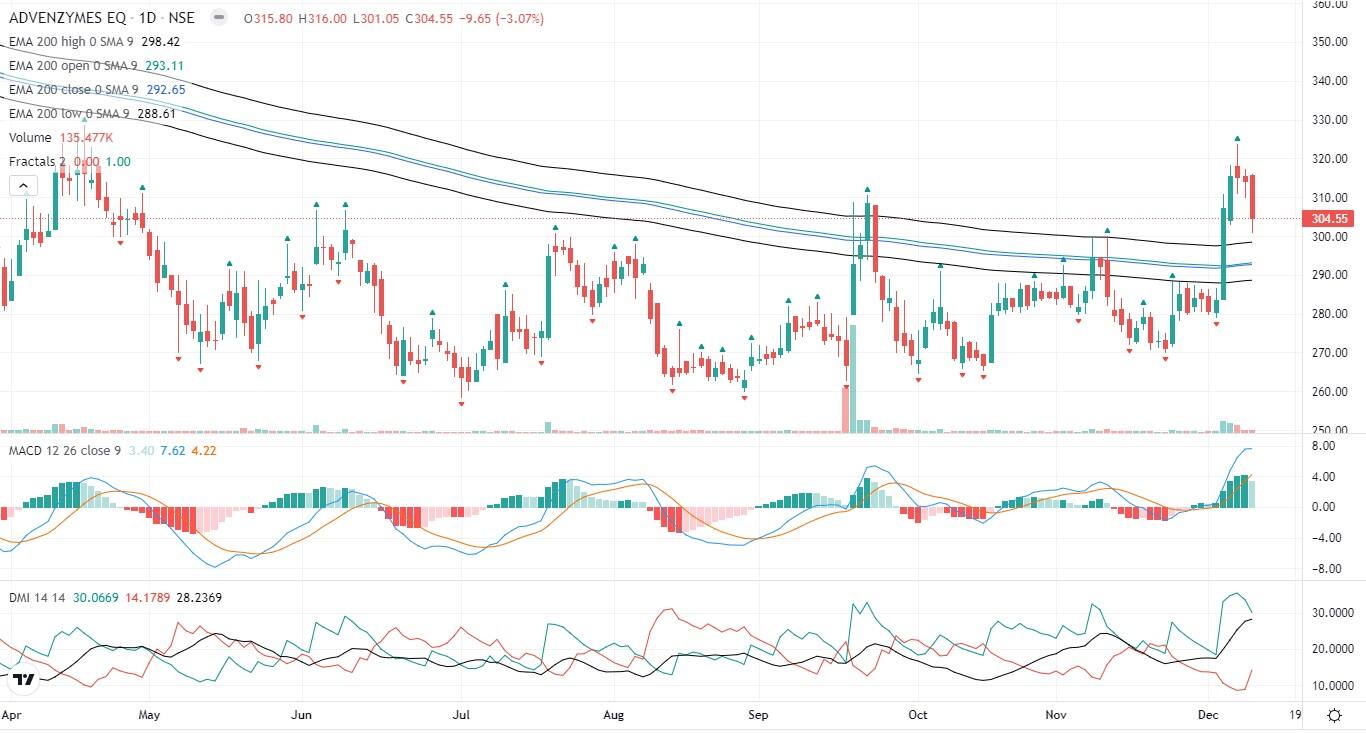Click the "Nov" label on the time axis
The image size is (1366, 733).
coord(1056,715)
